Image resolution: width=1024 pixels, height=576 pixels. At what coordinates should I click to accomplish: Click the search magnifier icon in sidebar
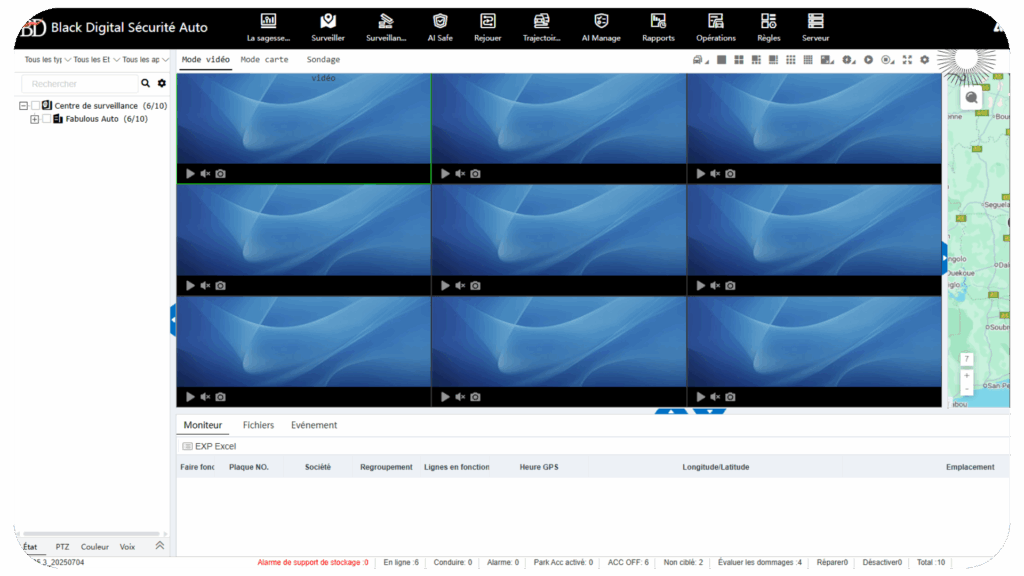pos(146,83)
